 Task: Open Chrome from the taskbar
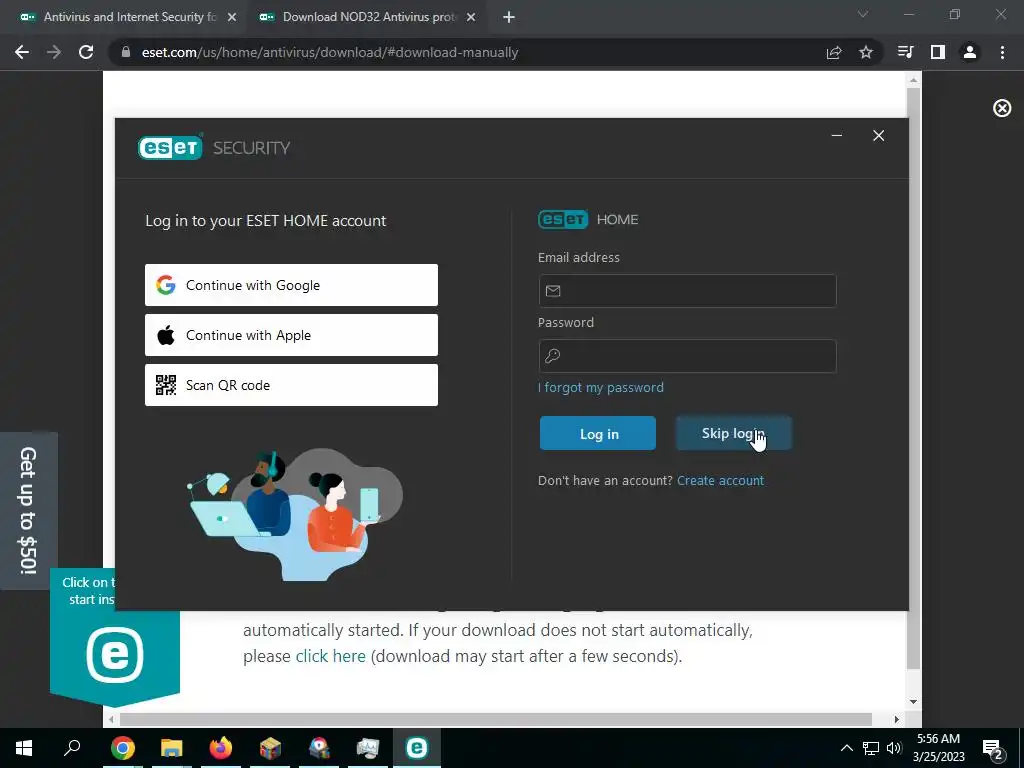[122, 748]
